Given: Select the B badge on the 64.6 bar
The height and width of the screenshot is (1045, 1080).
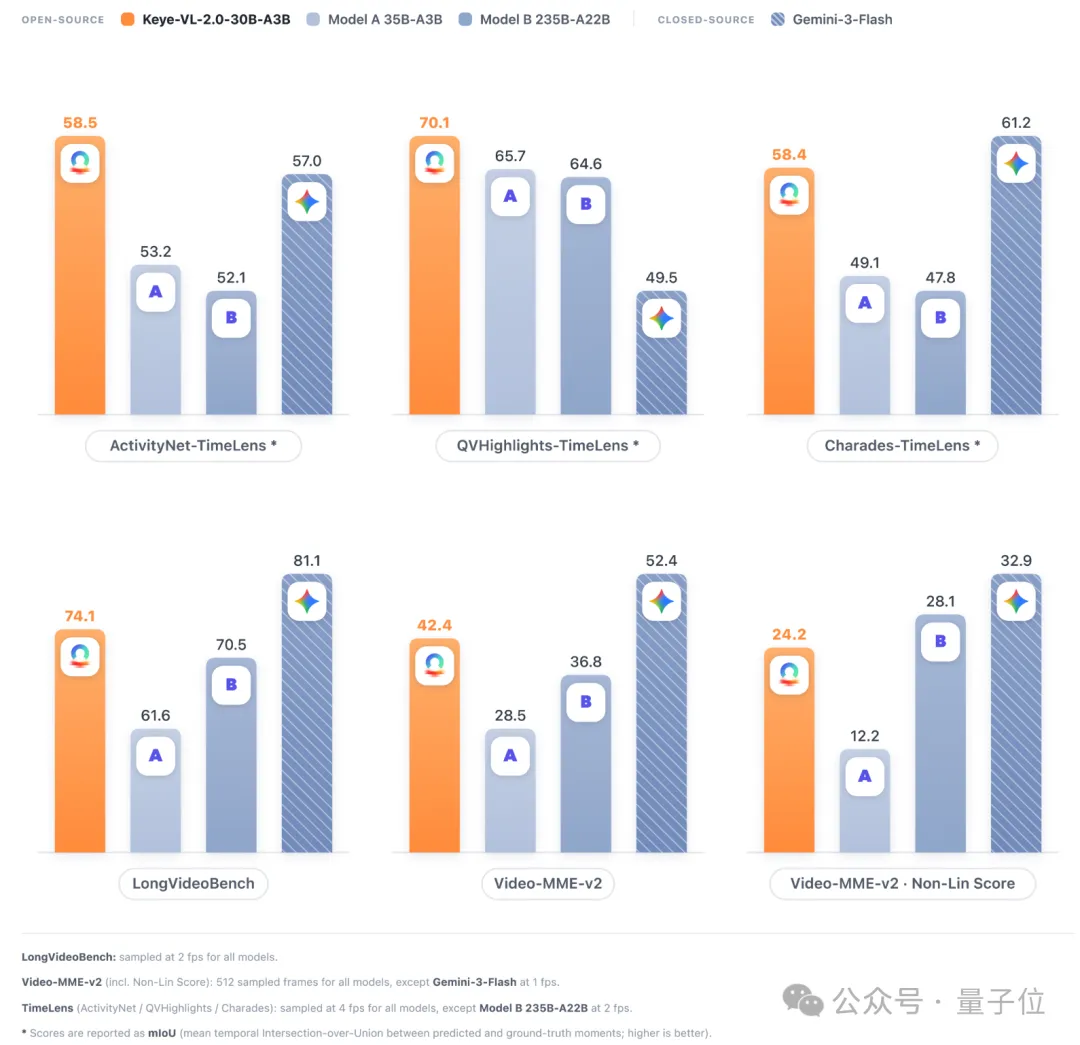Looking at the screenshot, I should click(585, 205).
